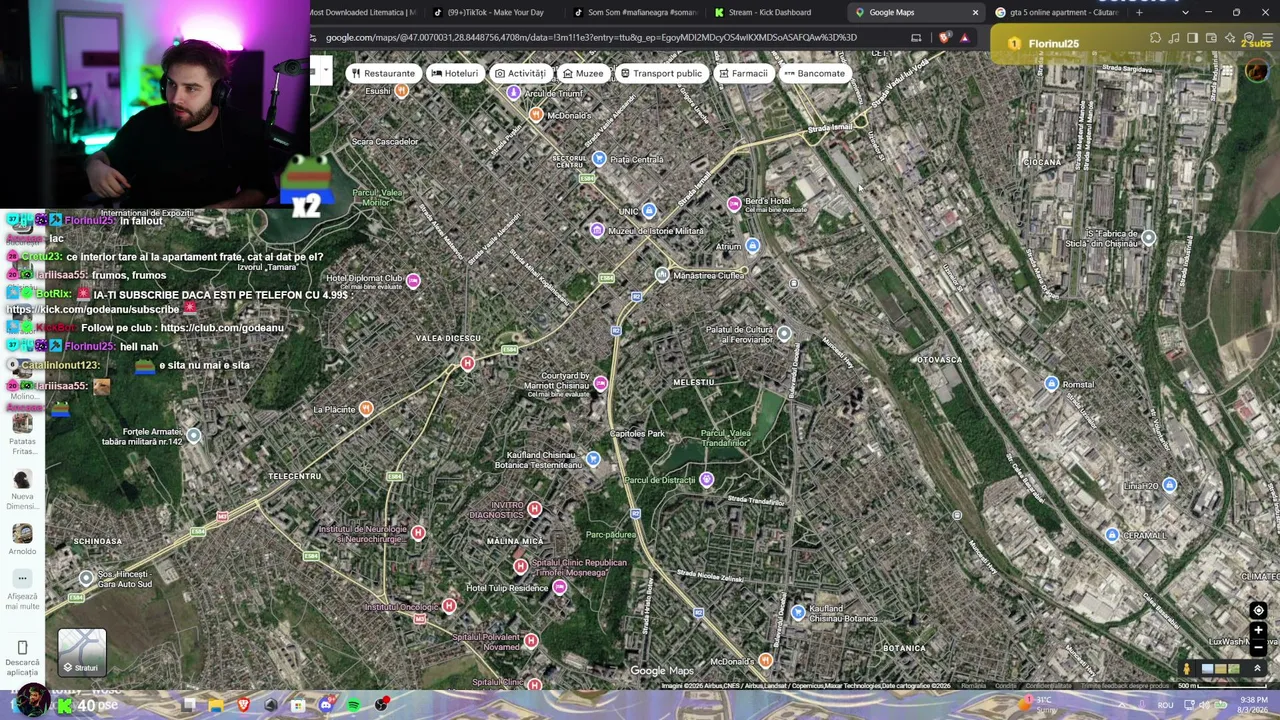Click the Atrium shopping marker
This screenshot has height=720, width=1280.
click(753, 246)
